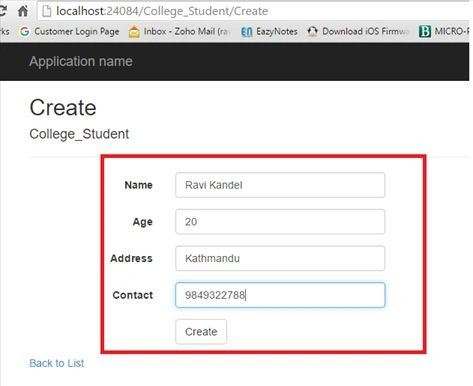Click the Address field label
The image size is (473, 386).
[132, 258]
